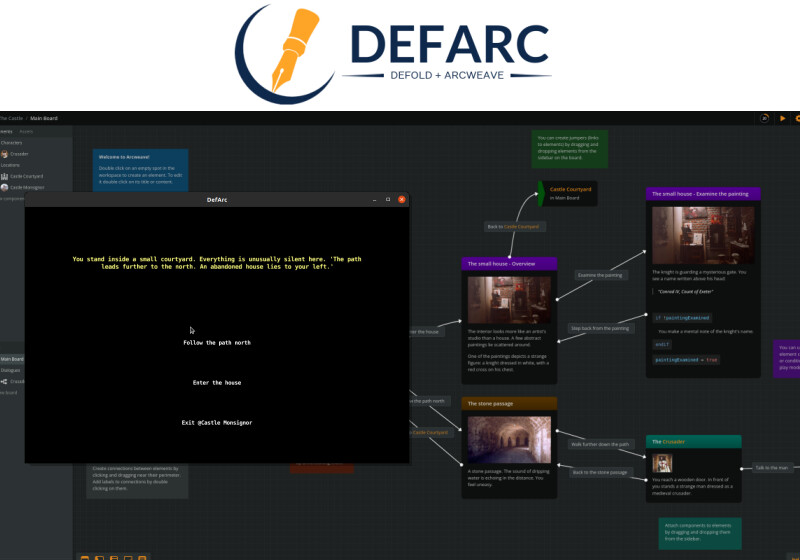Minimize the DefArc window

[x=374, y=200]
